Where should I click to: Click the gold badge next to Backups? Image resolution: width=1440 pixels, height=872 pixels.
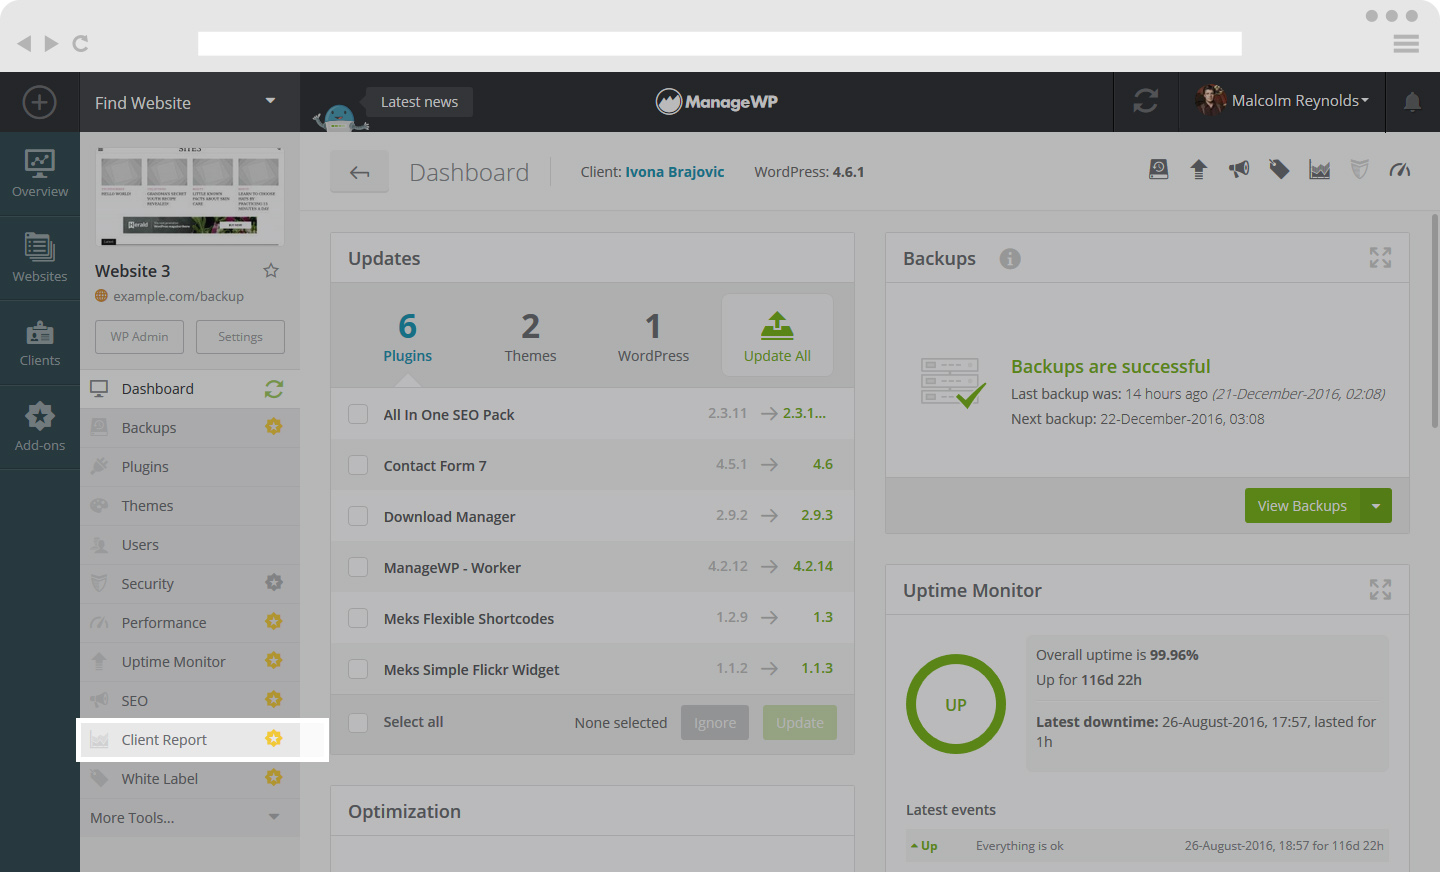(274, 427)
